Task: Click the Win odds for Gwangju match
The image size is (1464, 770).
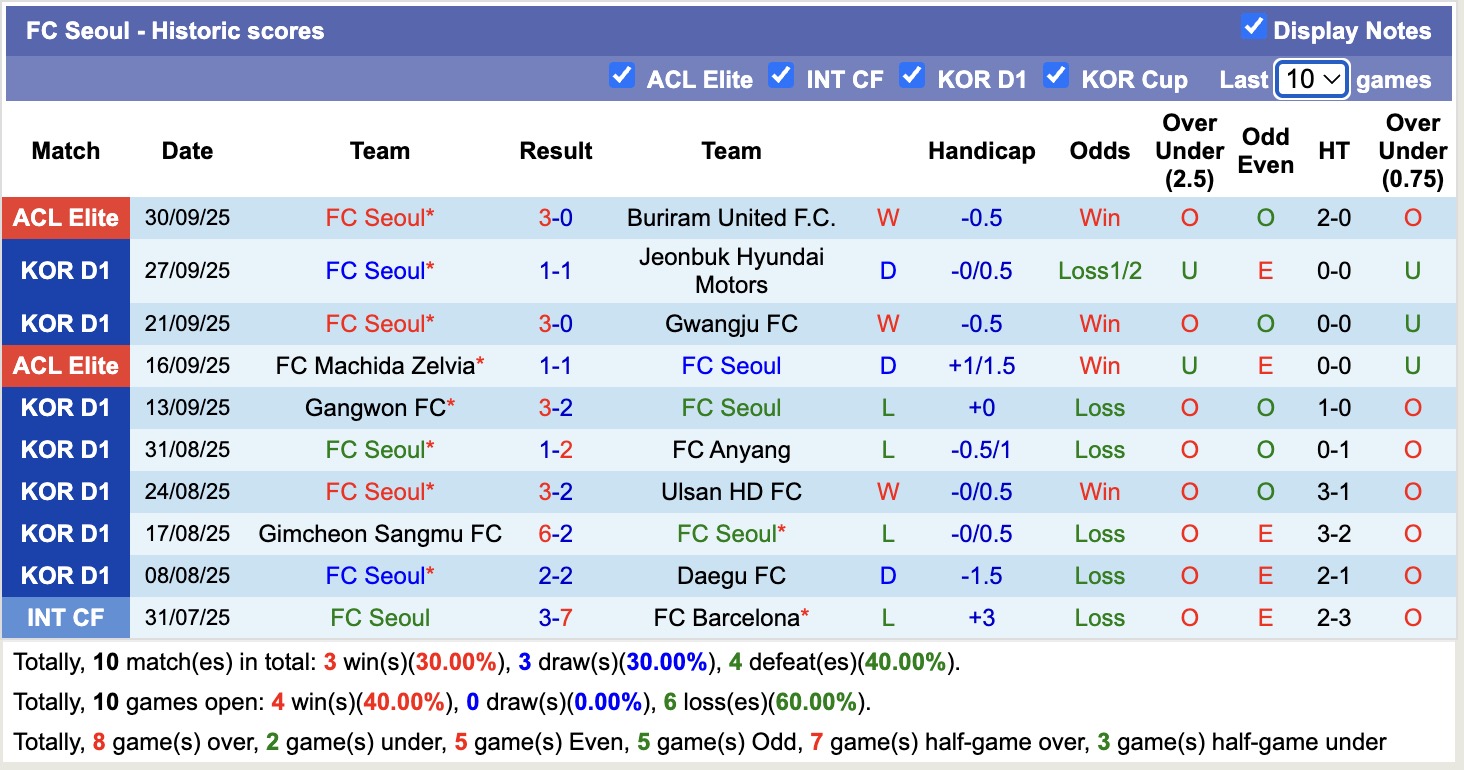Action: (x=1099, y=323)
